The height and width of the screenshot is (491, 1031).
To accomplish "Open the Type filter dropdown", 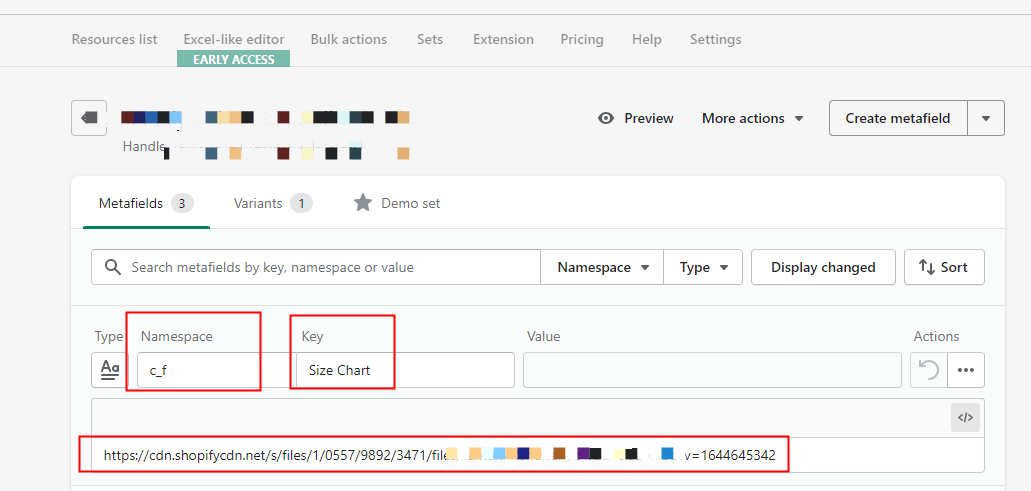I will (703, 267).
